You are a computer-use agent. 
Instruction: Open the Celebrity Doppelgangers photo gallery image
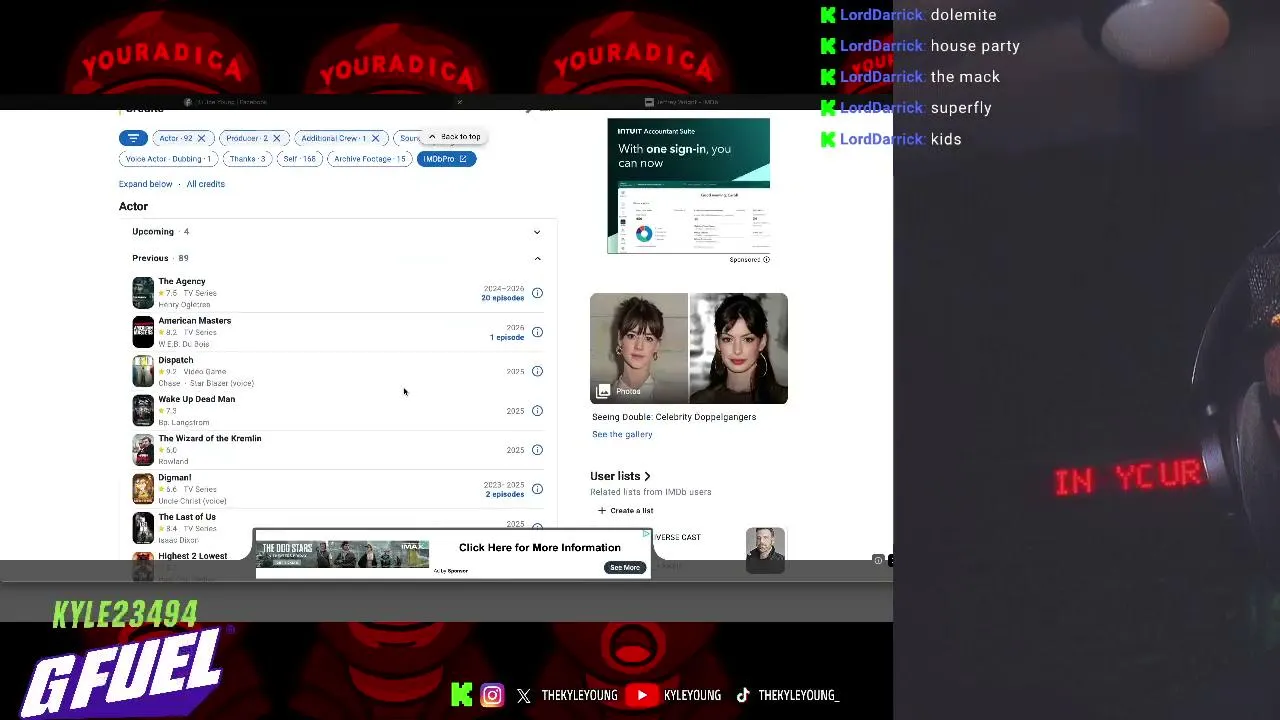(x=689, y=348)
